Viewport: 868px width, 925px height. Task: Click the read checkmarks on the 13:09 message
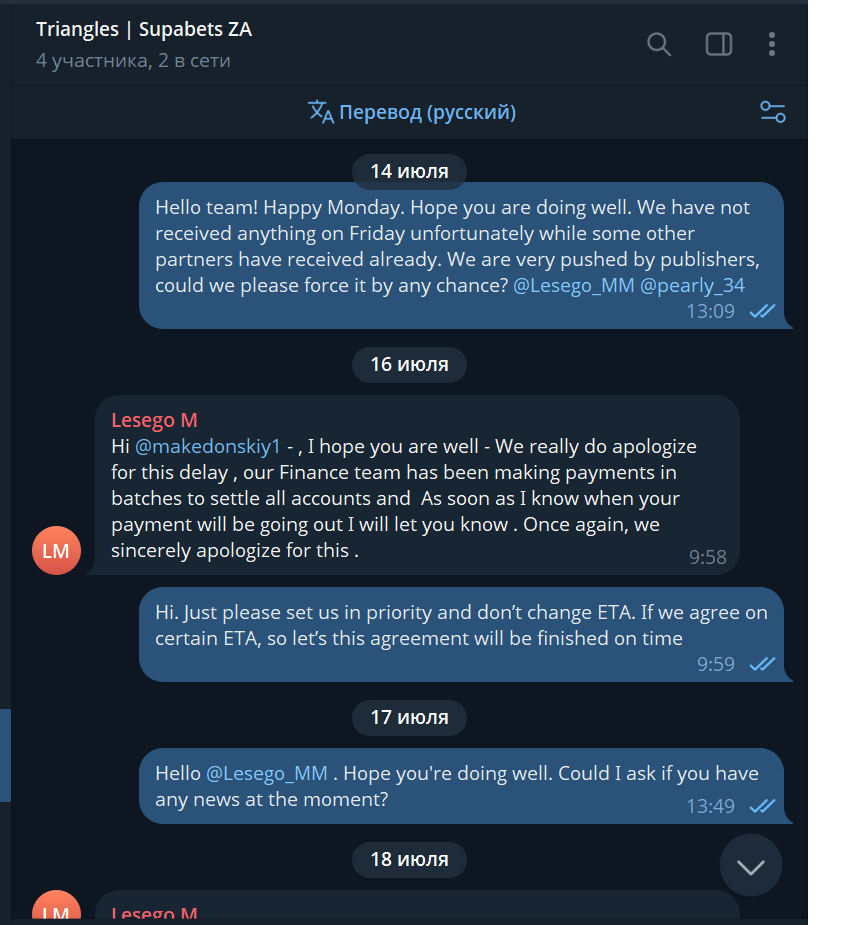(x=762, y=311)
